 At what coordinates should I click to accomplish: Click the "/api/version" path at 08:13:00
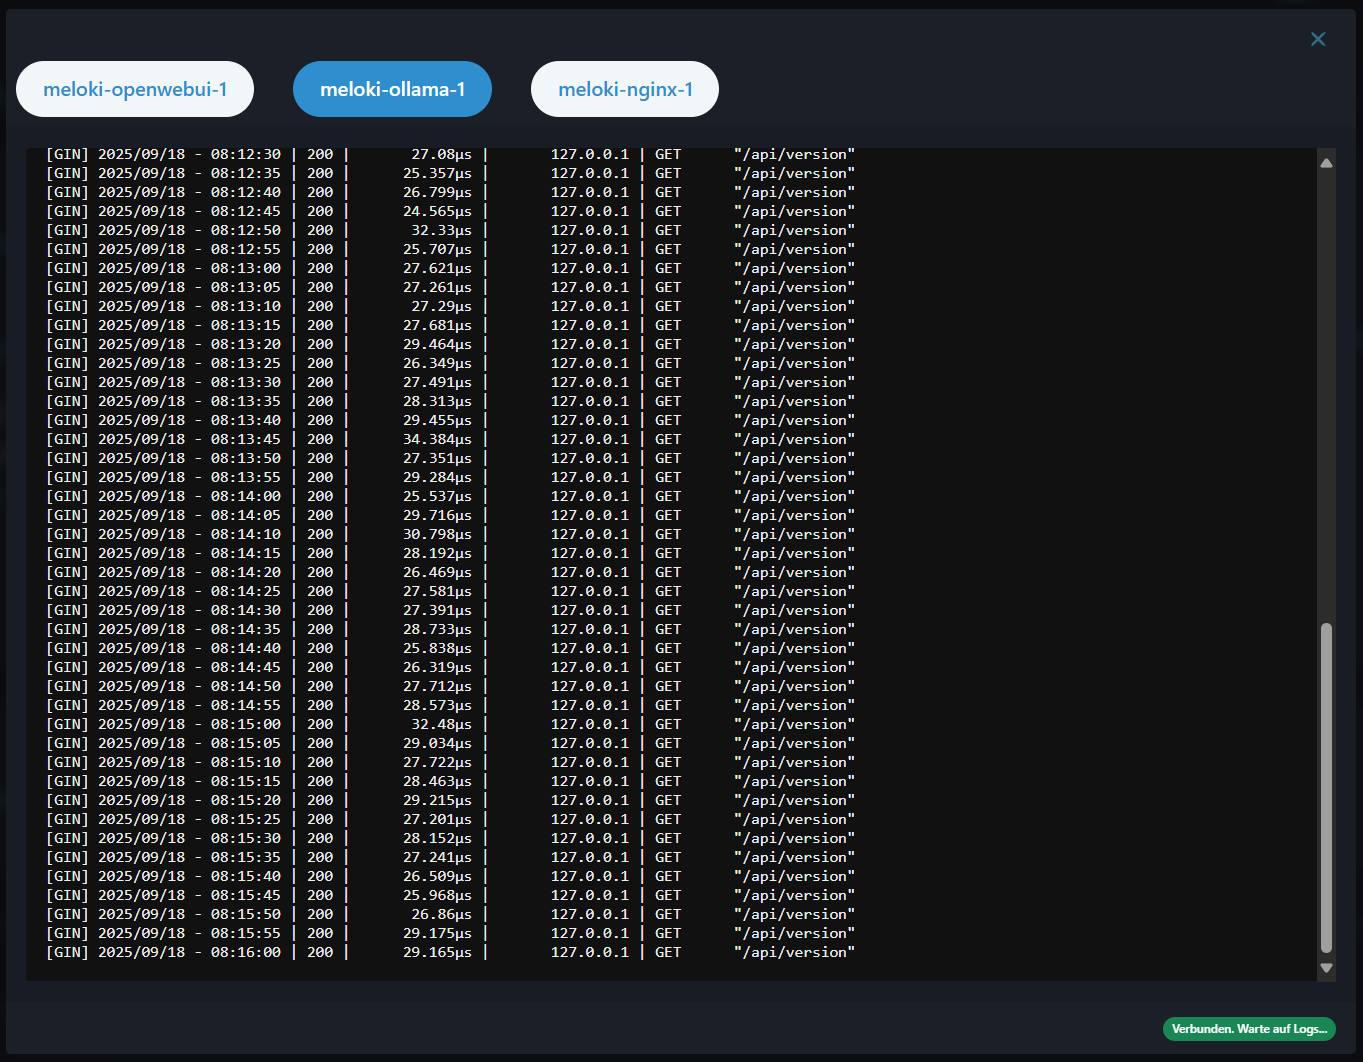(x=794, y=268)
